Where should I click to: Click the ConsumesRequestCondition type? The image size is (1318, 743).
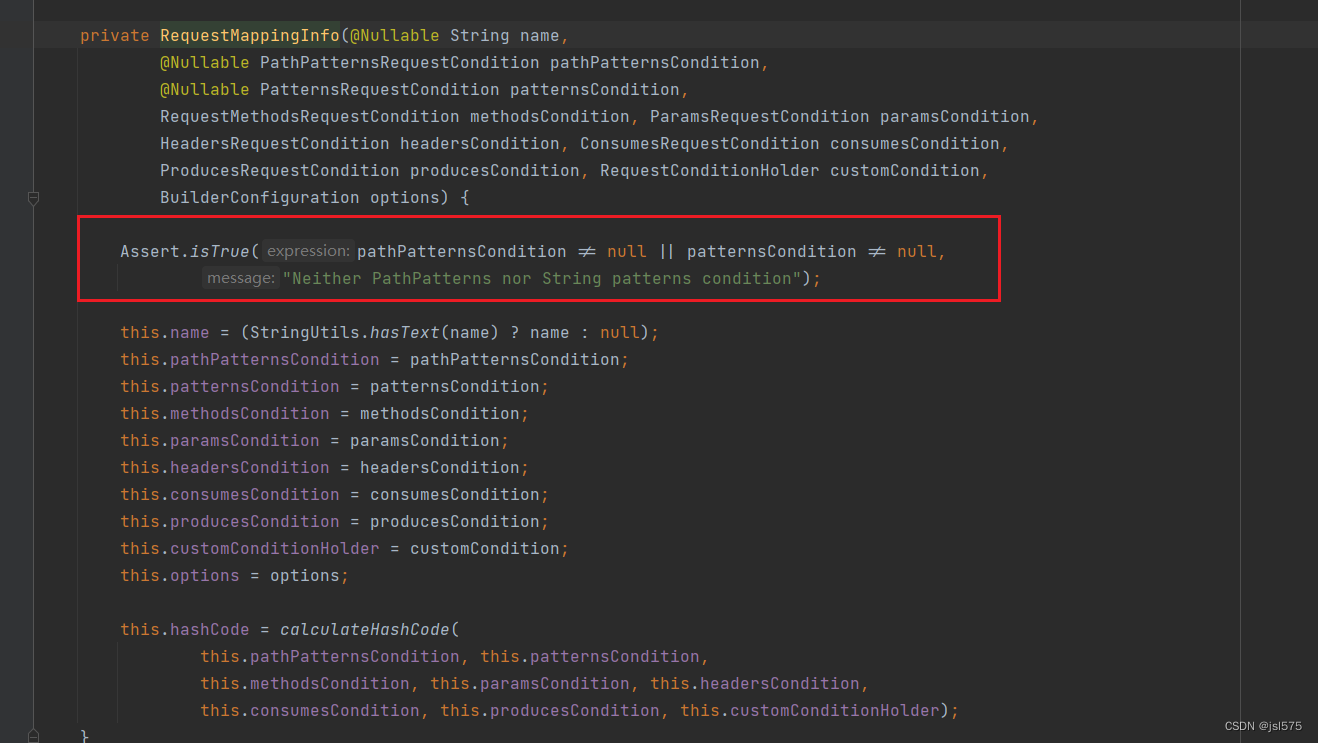pyautogui.click(x=700, y=144)
